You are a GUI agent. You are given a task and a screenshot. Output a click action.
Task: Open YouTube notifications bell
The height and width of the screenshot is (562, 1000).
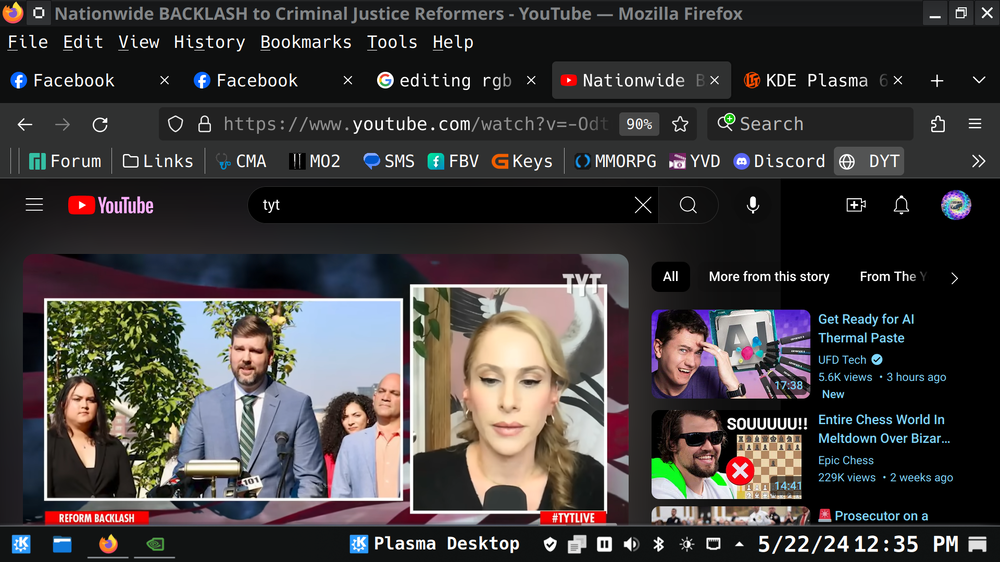point(901,205)
